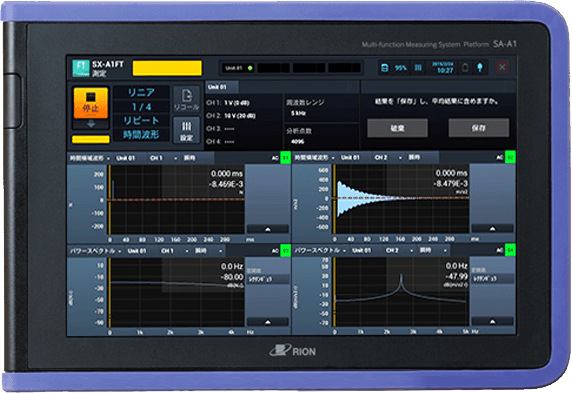
Task: Select the Unit 01 tab
Action: (222, 87)
